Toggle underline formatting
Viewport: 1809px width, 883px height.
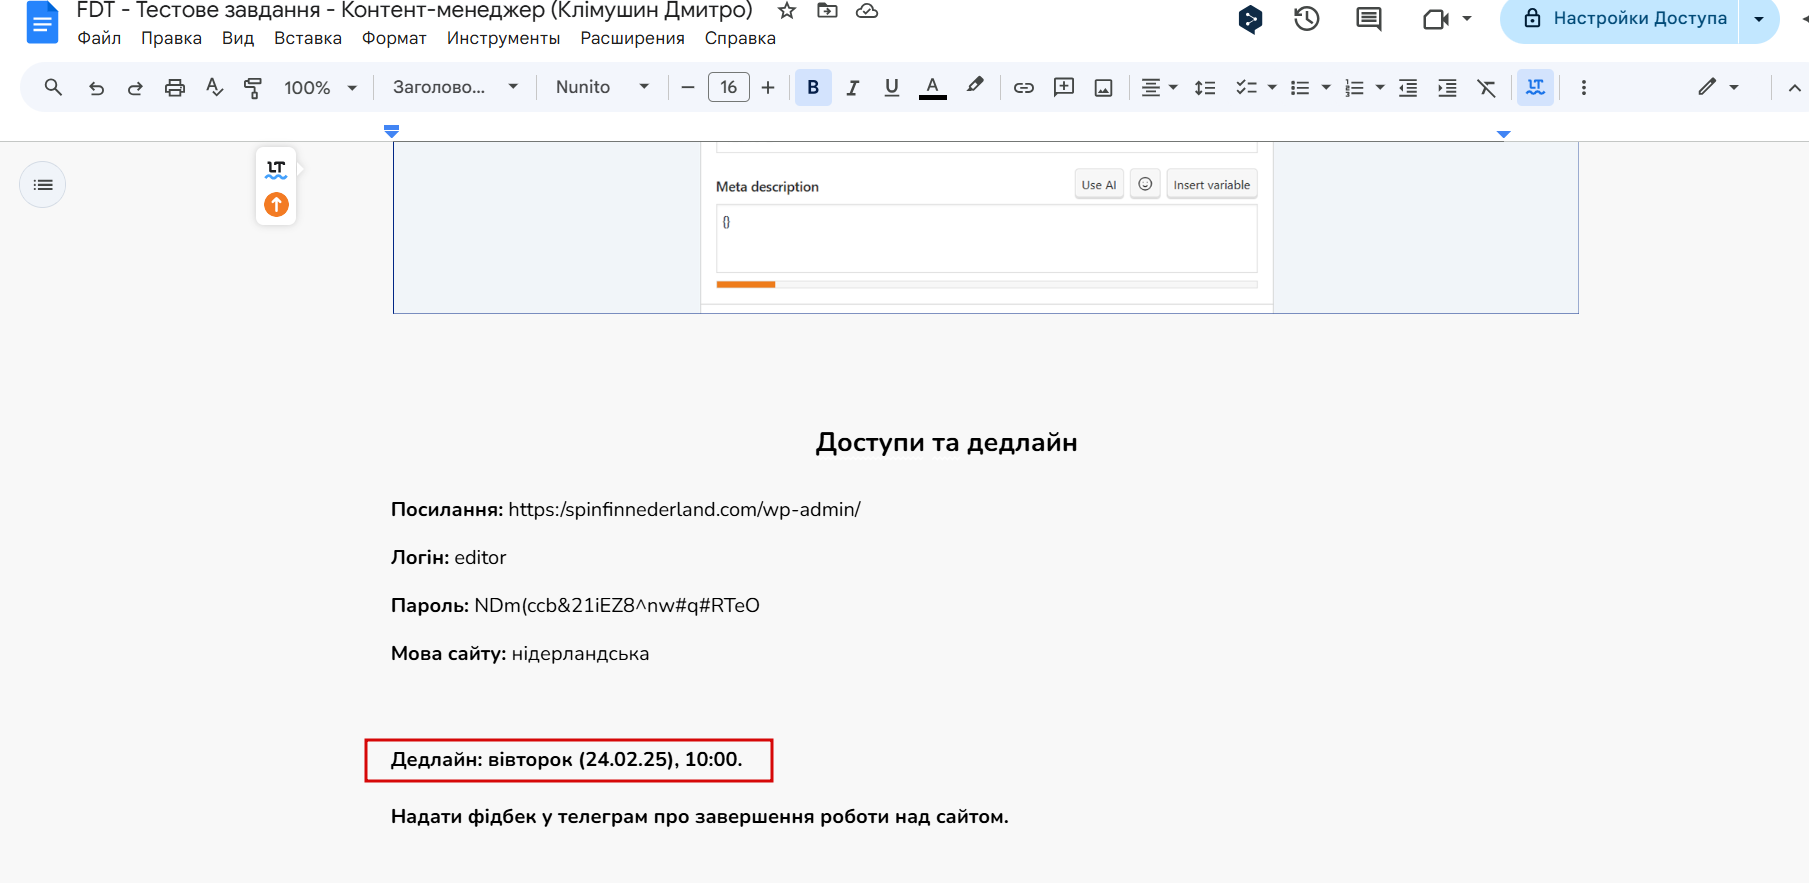(x=892, y=88)
